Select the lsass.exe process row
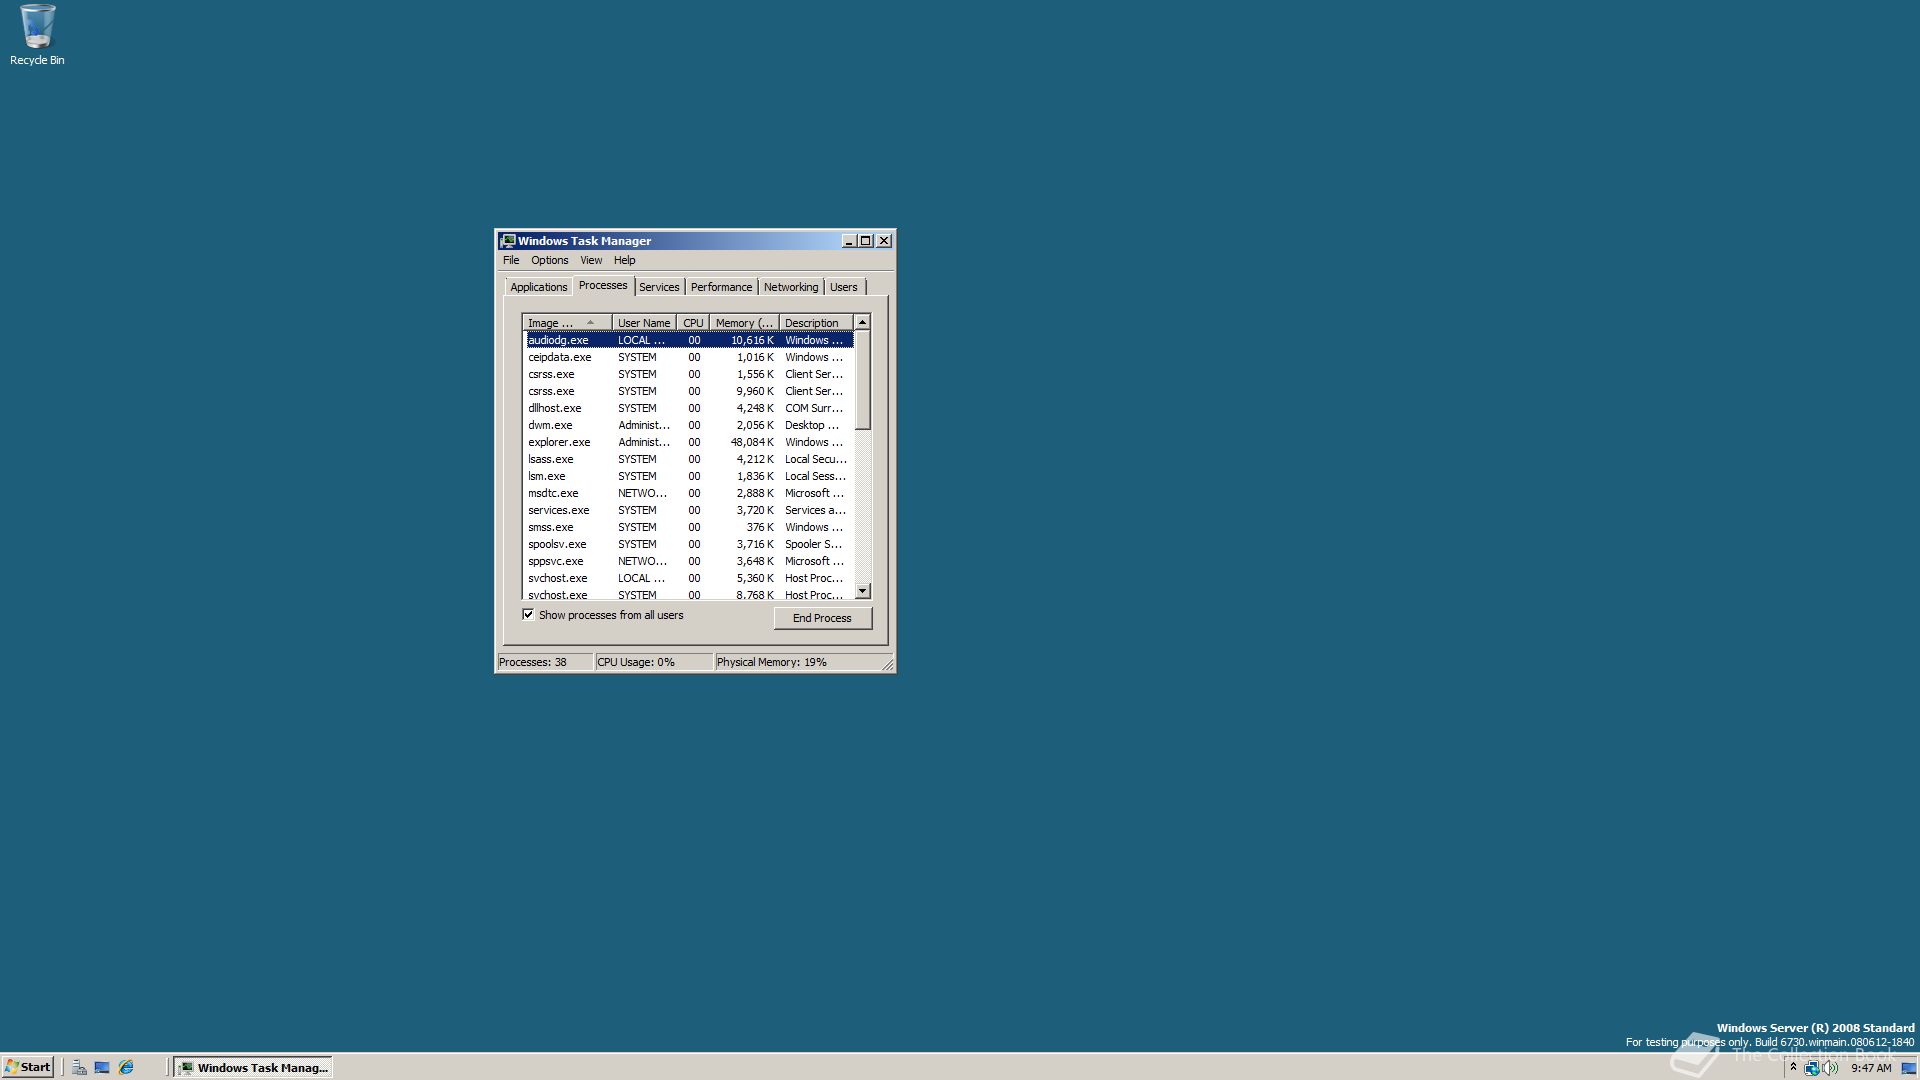Screen dimensions: 1920x1080 point(688,459)
